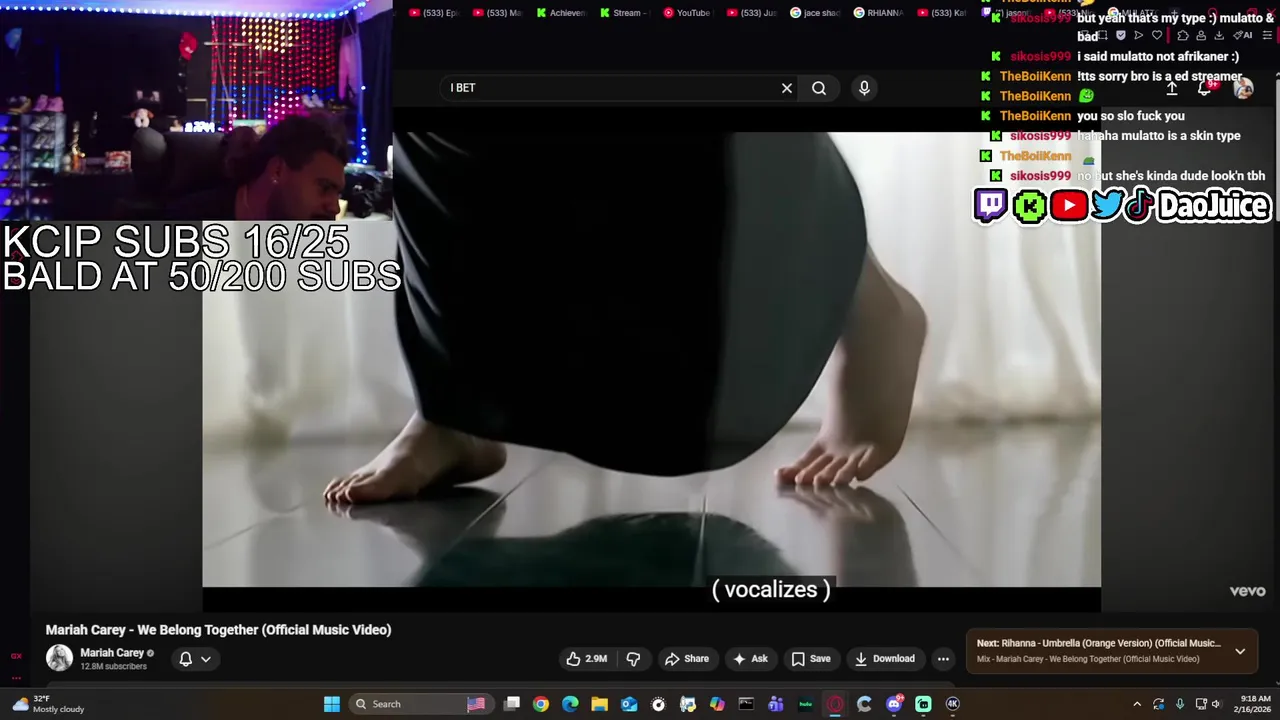This screenshot has height=720, width=1280.
Task: Launch Microsoft Edge from the taskbar
Action: coord(570,704)
